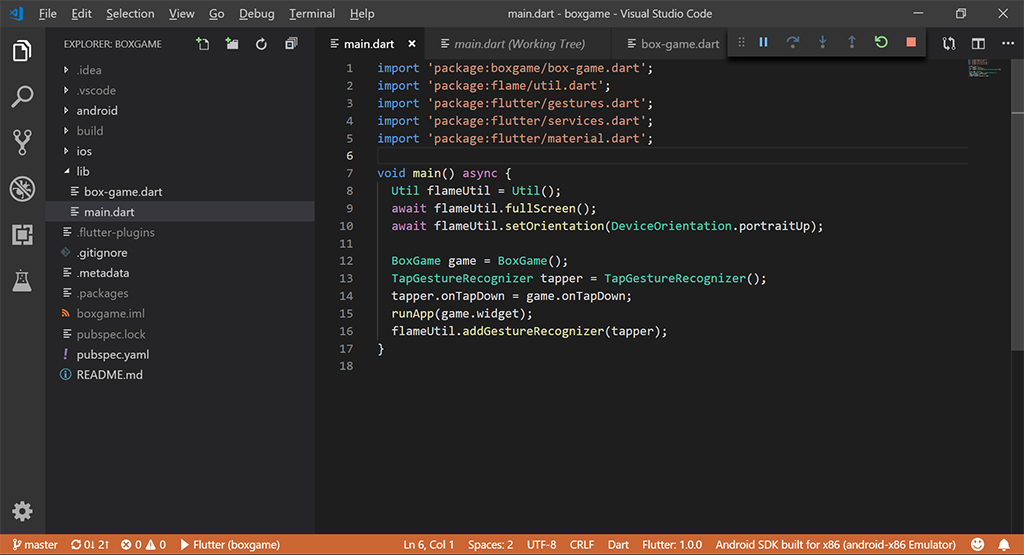Collapse all folders in Explorer
Screen dimensions: 1024x555
[x=291, y=44]
